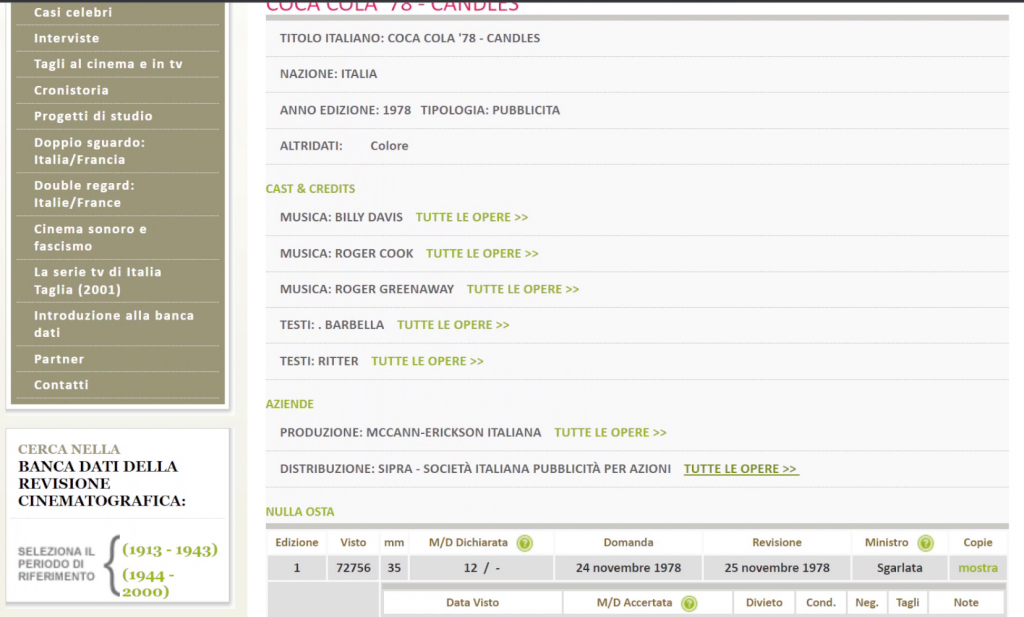View all works for Barbella
1024x617 pixels.
point(453,324)
